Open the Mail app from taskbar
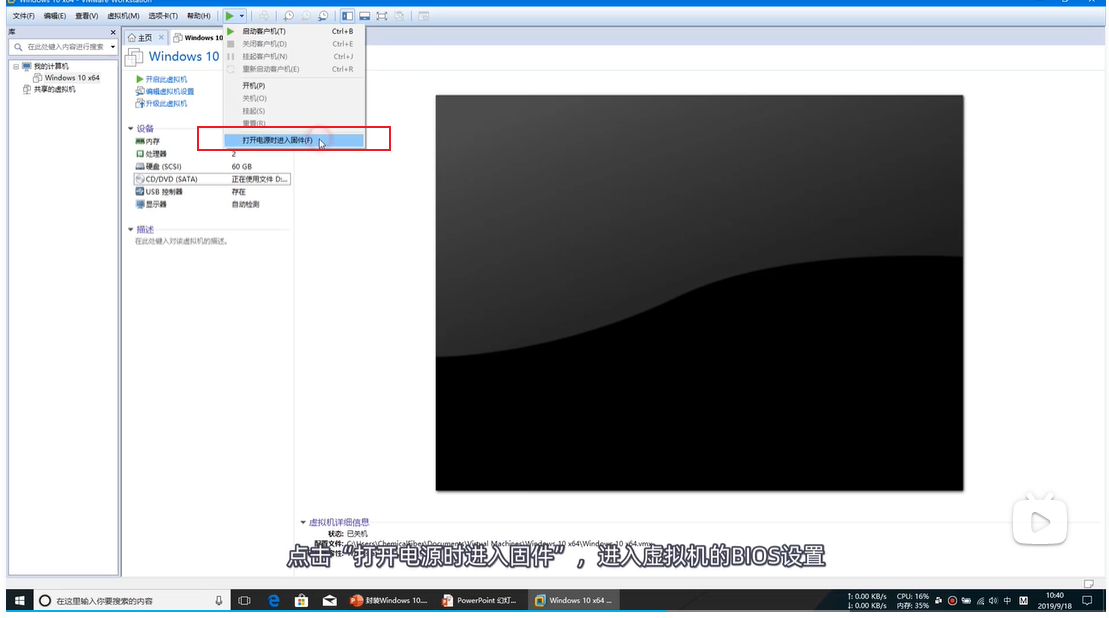 point(330,600)
